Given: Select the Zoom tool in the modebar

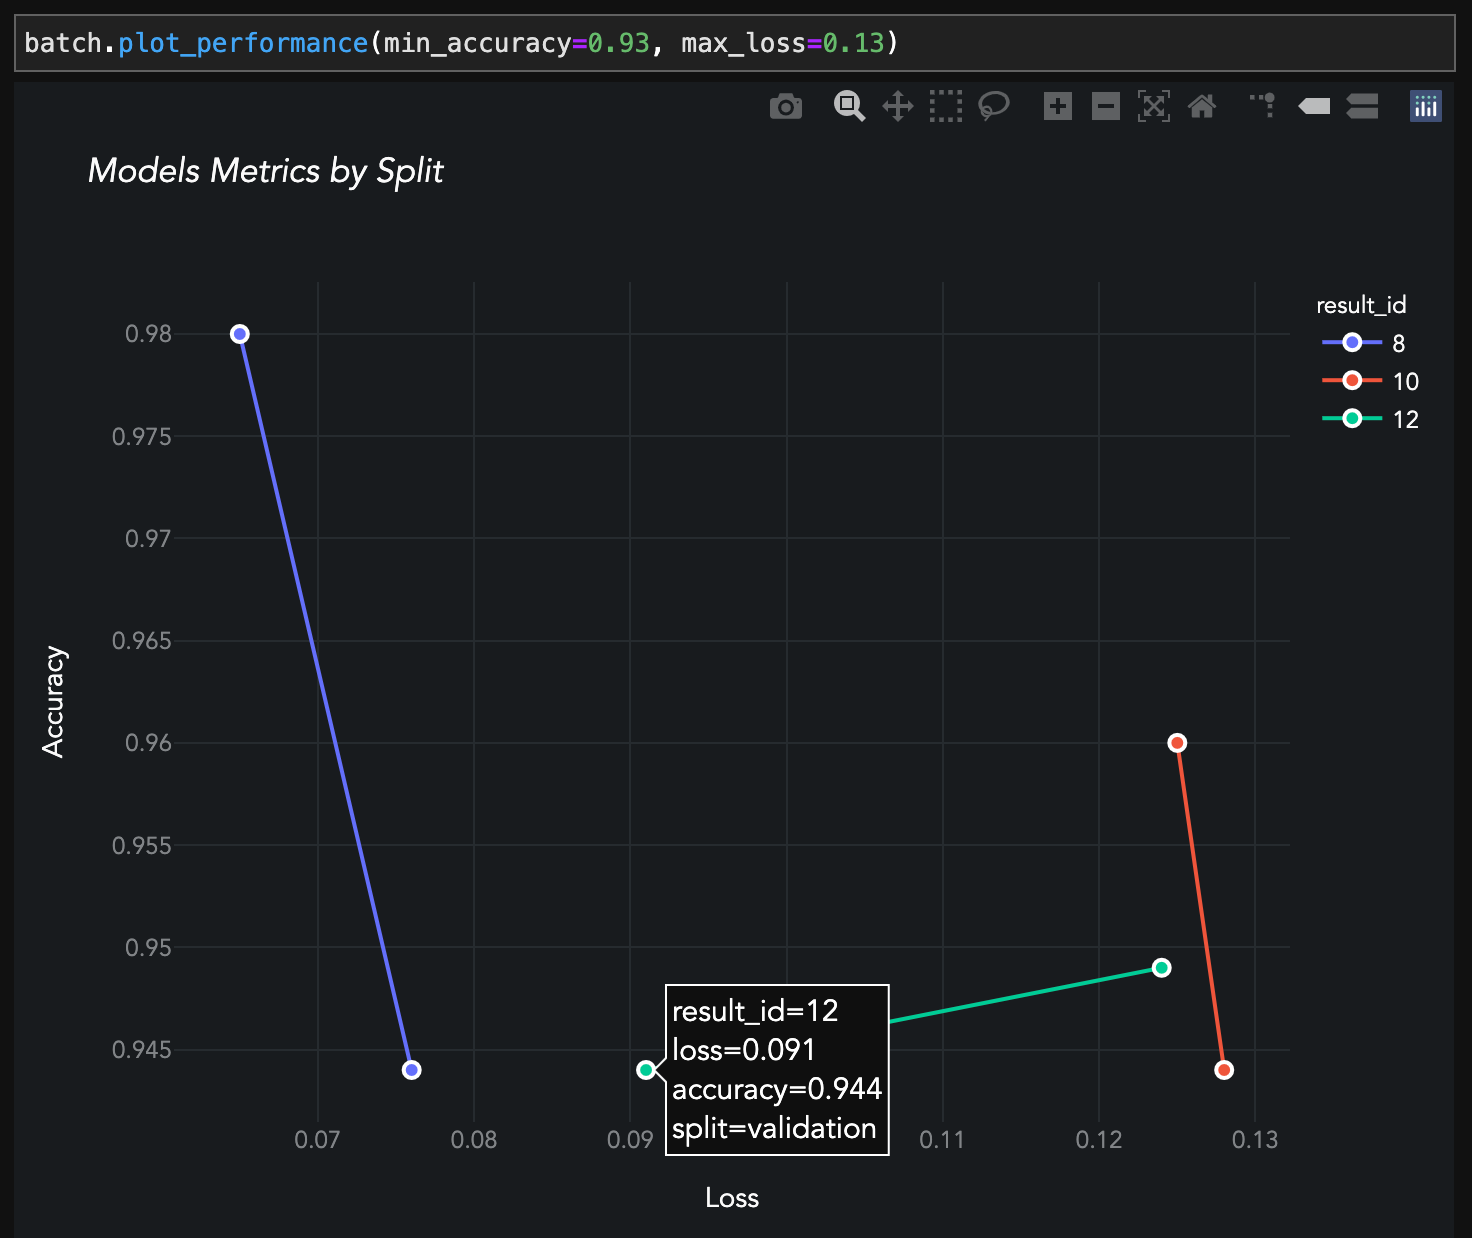Looking at the screenshot, I should (x=849, y=106).
